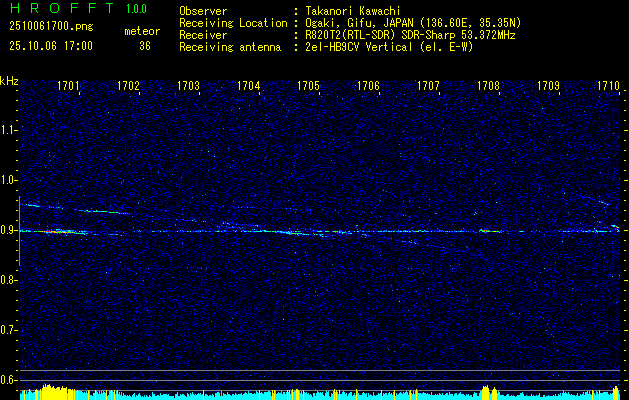Click the yellow power peak under 1708
The image size is (629, 400).
coord(485,393)
